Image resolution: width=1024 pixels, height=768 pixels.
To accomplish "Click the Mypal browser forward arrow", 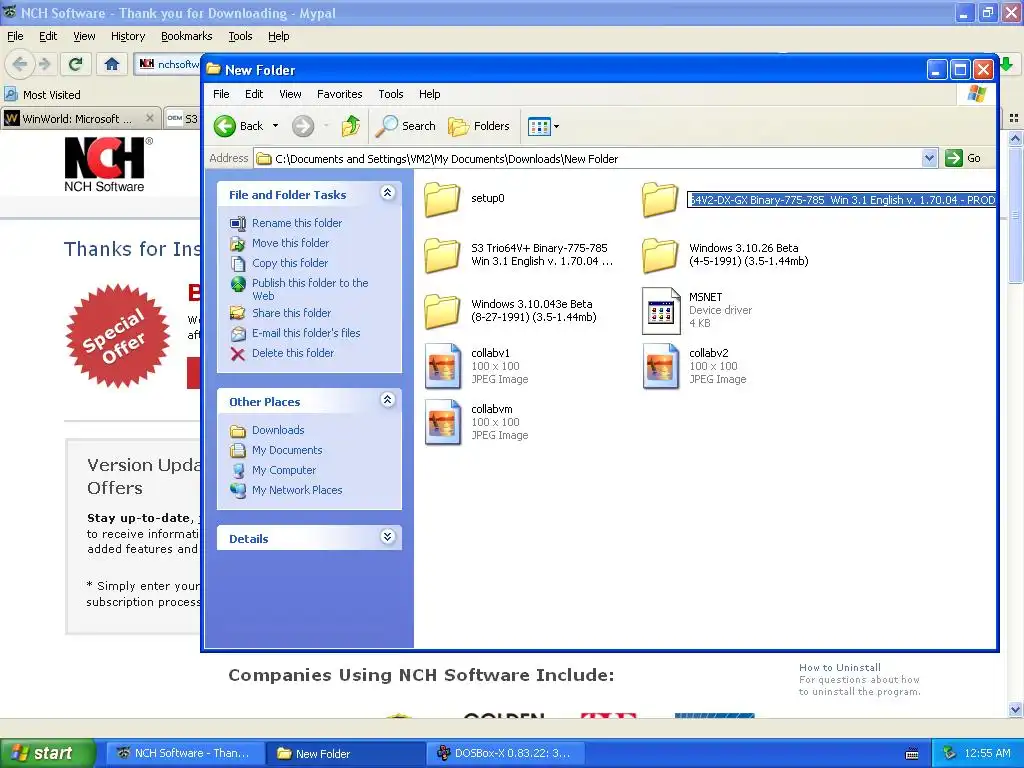I will pyautogui.click(x=44, y=63).
